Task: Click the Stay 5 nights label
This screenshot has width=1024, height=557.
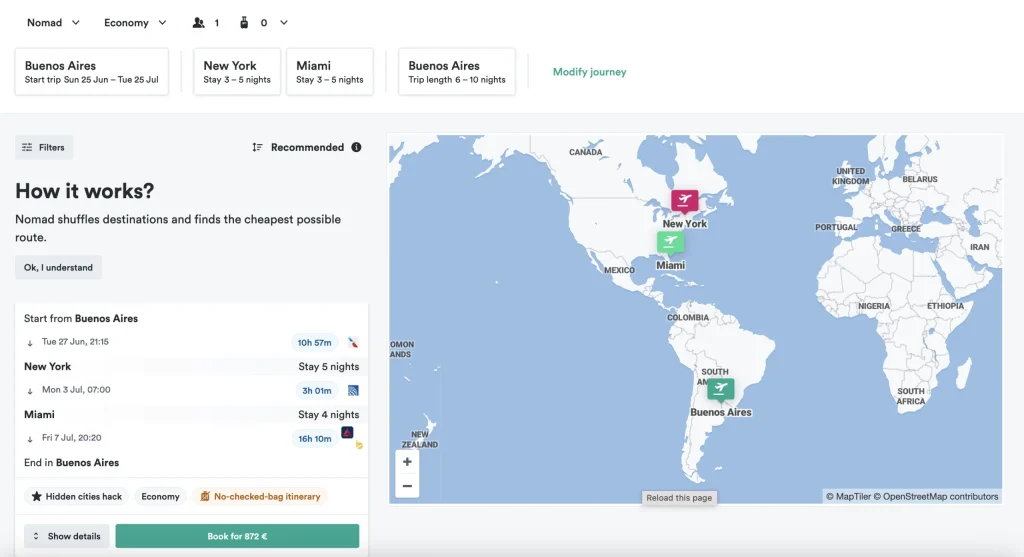Action: (328, 366)
